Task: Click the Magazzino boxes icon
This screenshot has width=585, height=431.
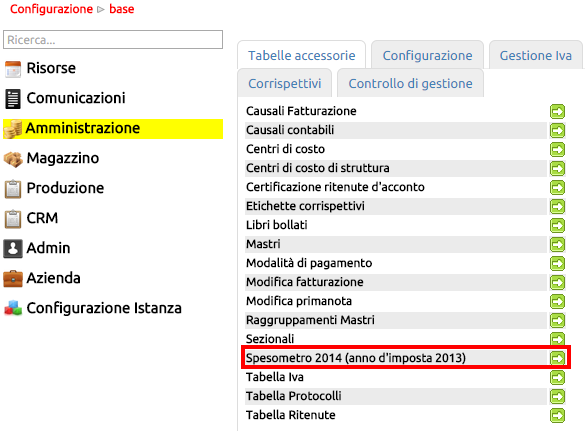Action: tap(13, 159)
